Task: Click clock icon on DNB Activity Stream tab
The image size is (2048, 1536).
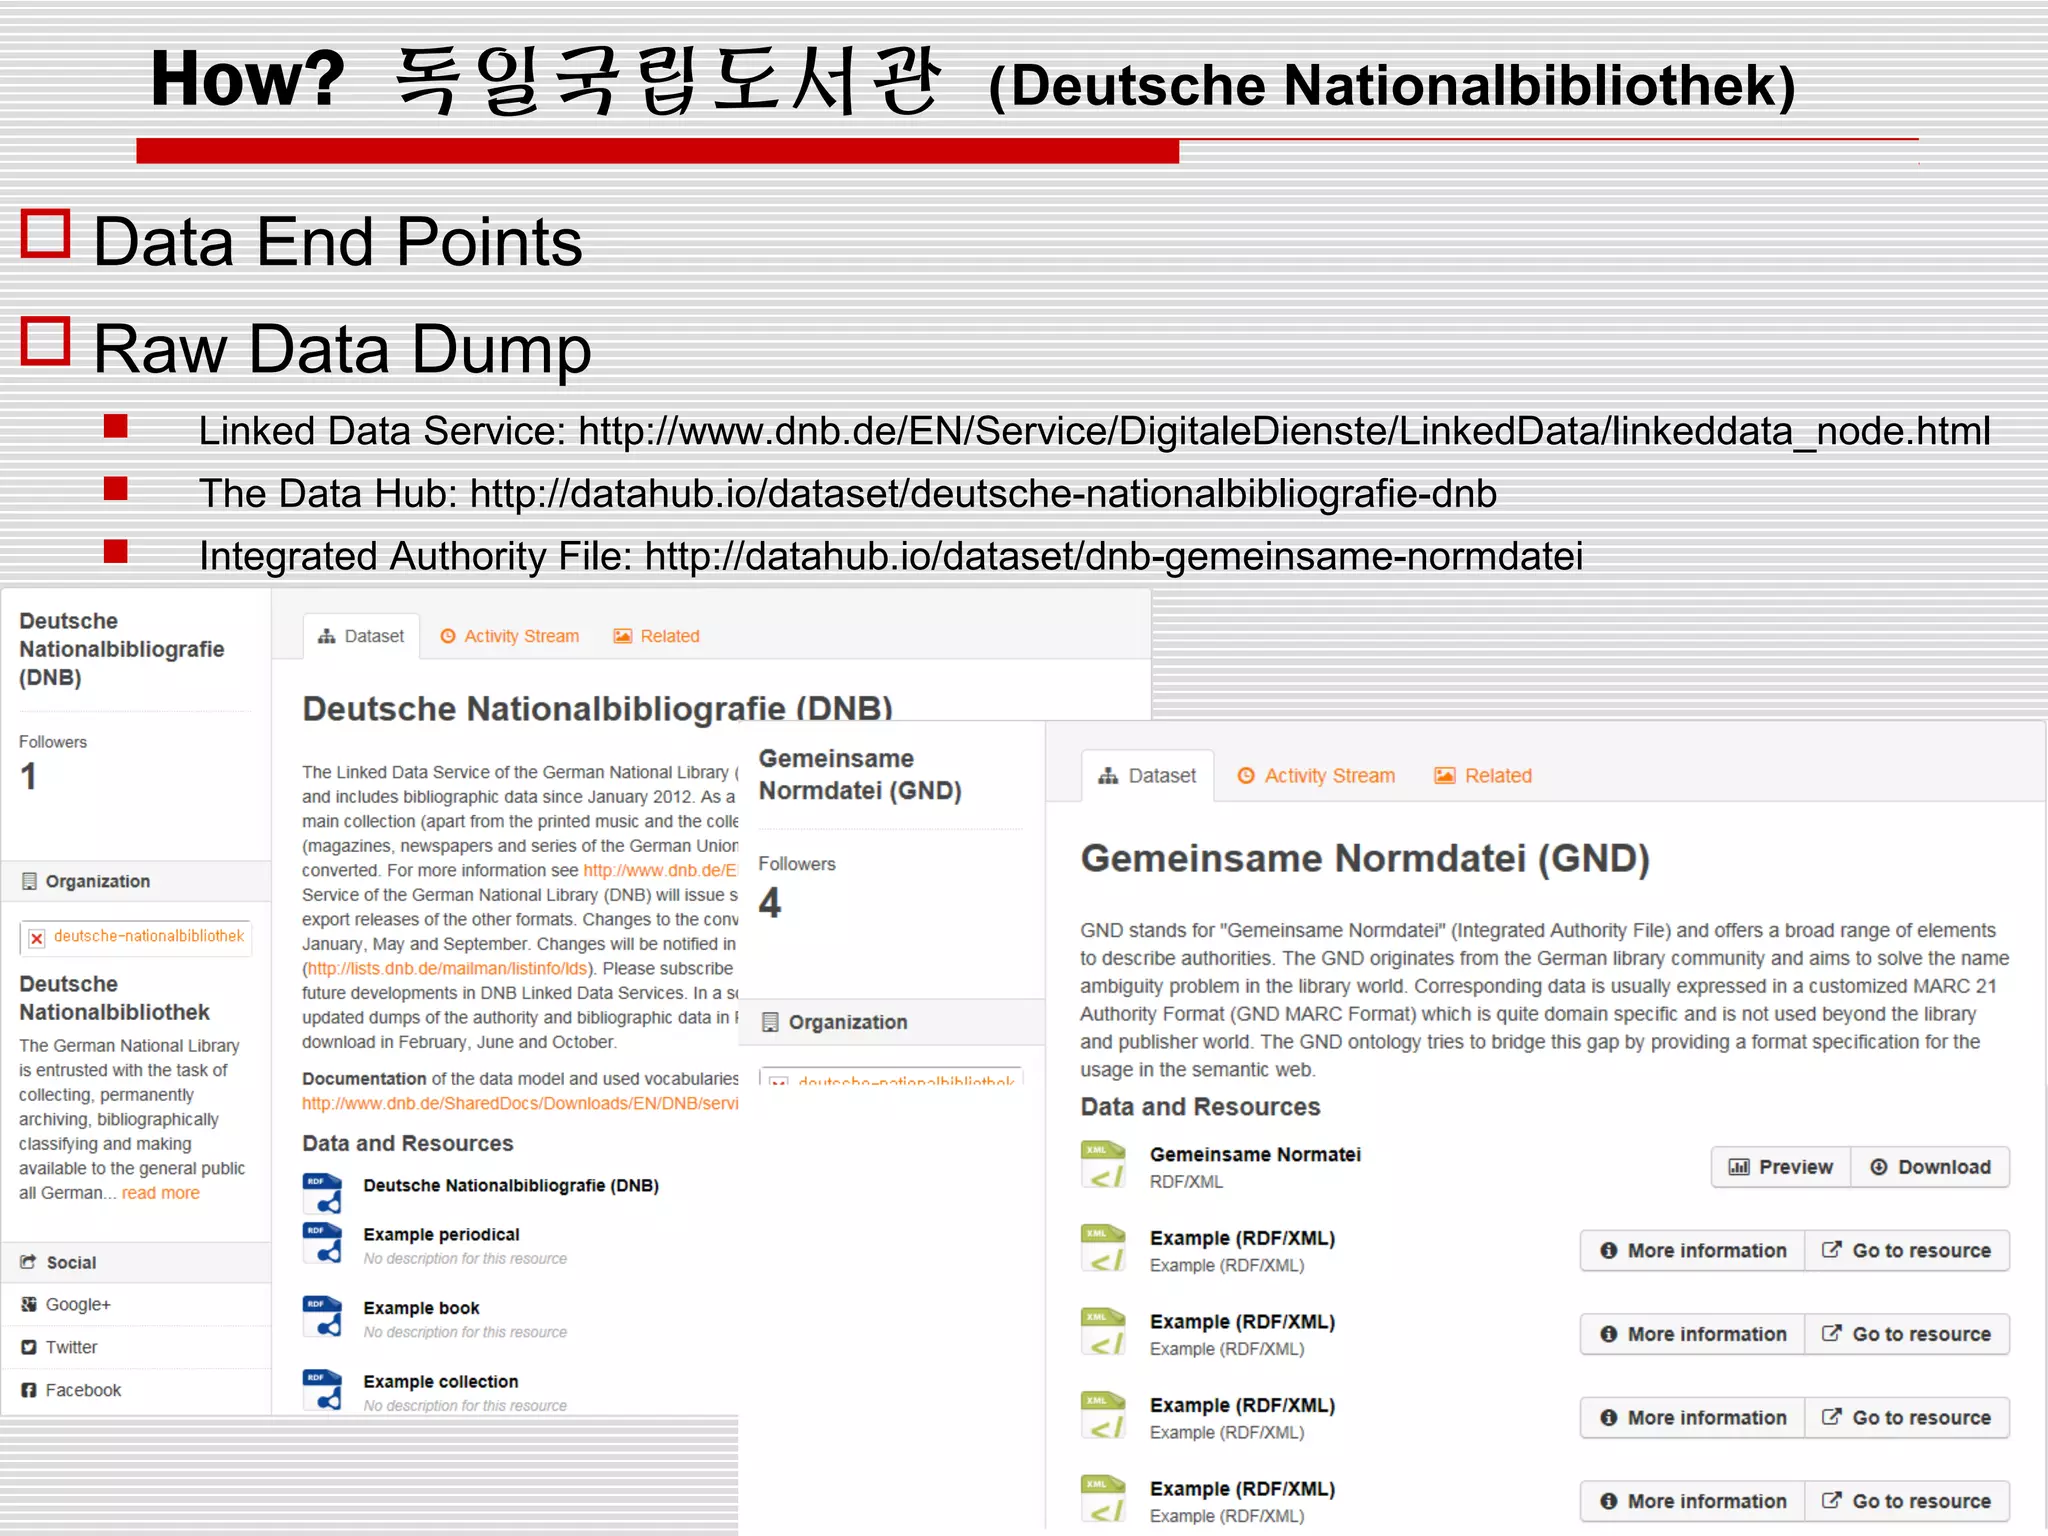Action: [448, 636]
